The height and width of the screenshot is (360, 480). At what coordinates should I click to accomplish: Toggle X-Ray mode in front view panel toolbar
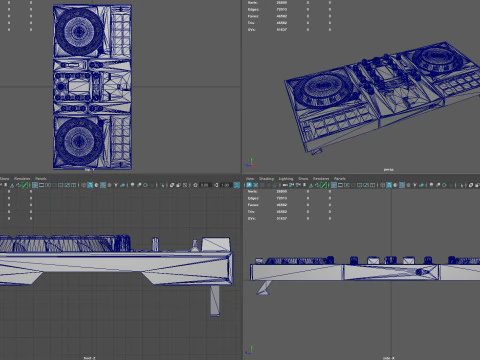pyautogui.click(x=172, y=185)
